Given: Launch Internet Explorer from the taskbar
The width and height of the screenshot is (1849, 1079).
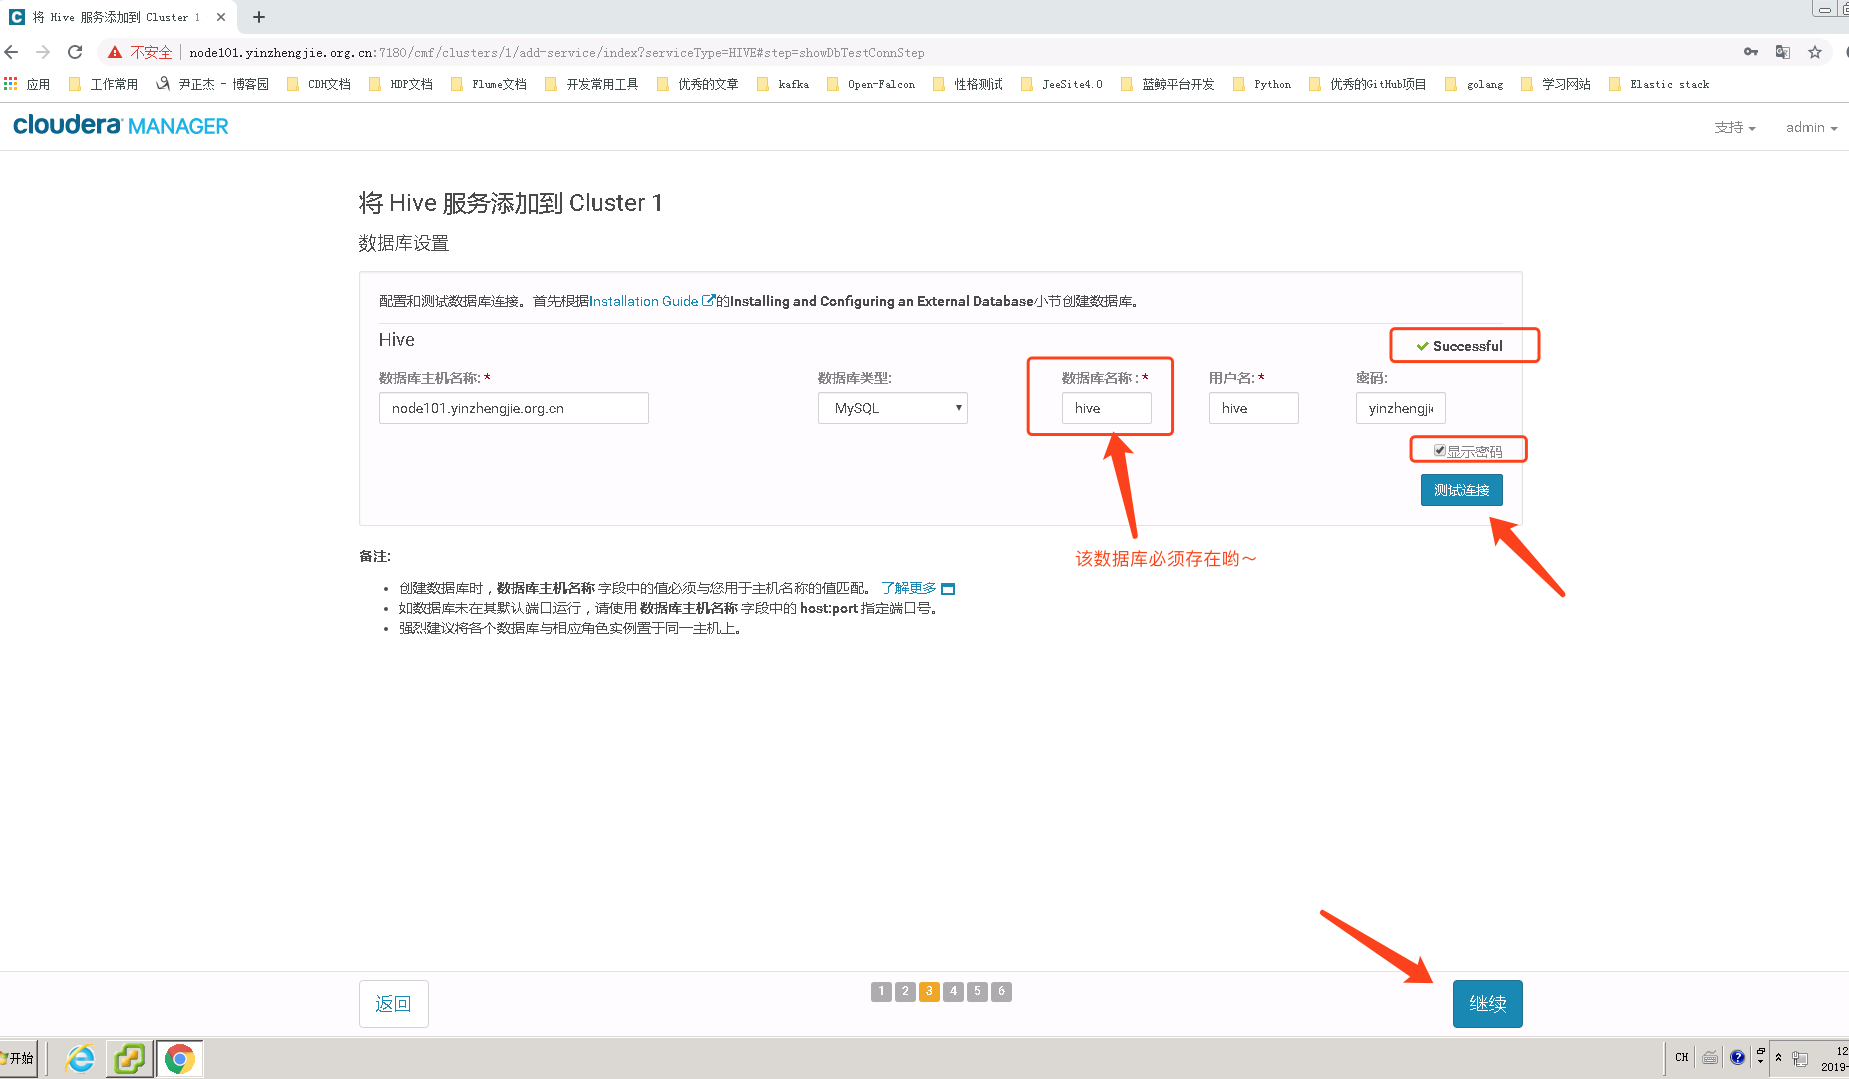Looking at the screenshot, I should pos(79,1058).
